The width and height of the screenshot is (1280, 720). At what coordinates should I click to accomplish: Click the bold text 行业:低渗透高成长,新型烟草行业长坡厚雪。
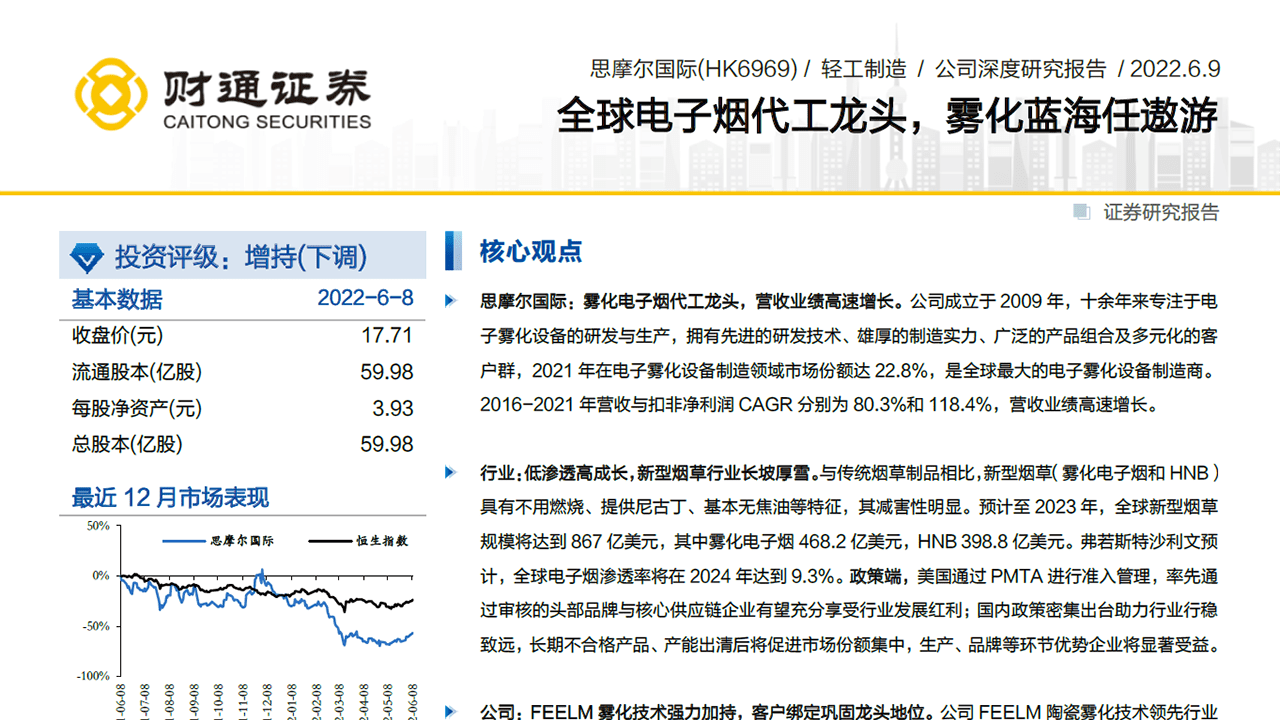(650, 472)
